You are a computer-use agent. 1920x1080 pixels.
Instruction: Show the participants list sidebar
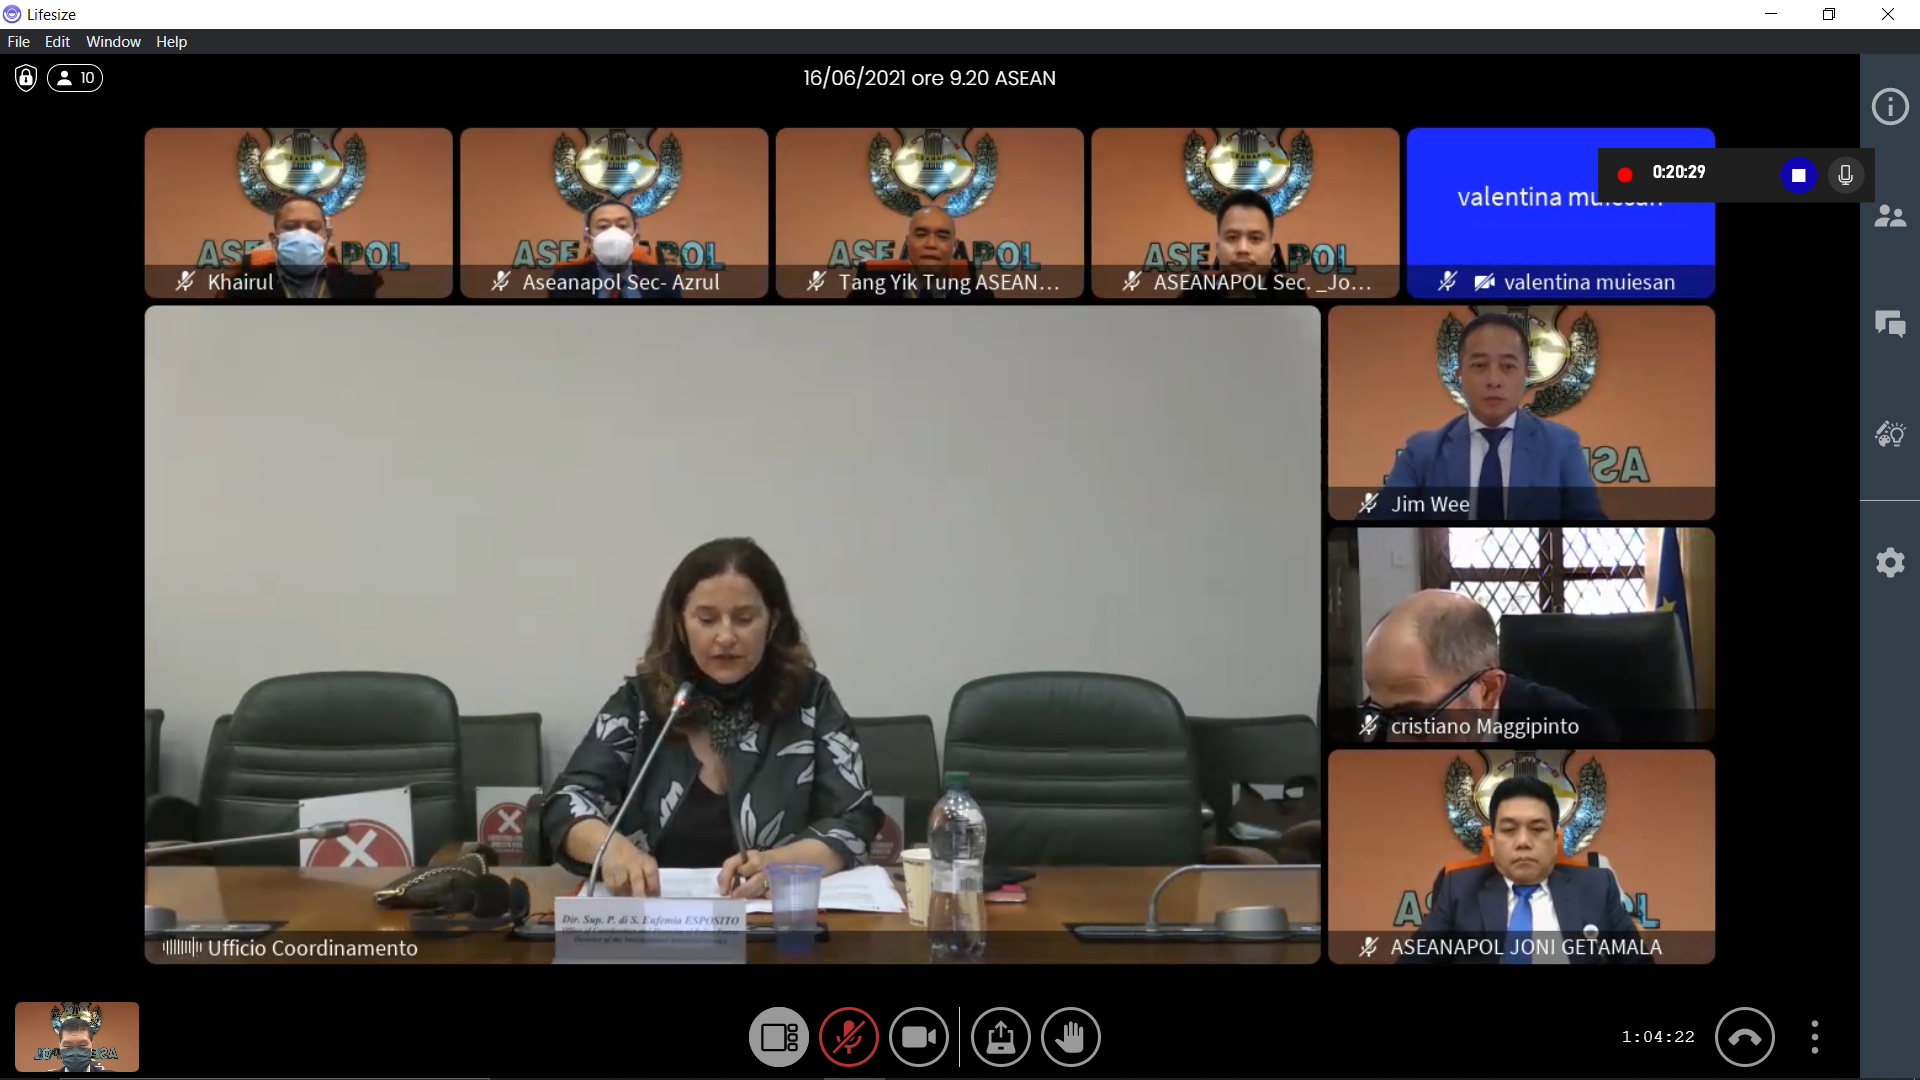(1889, 216)
